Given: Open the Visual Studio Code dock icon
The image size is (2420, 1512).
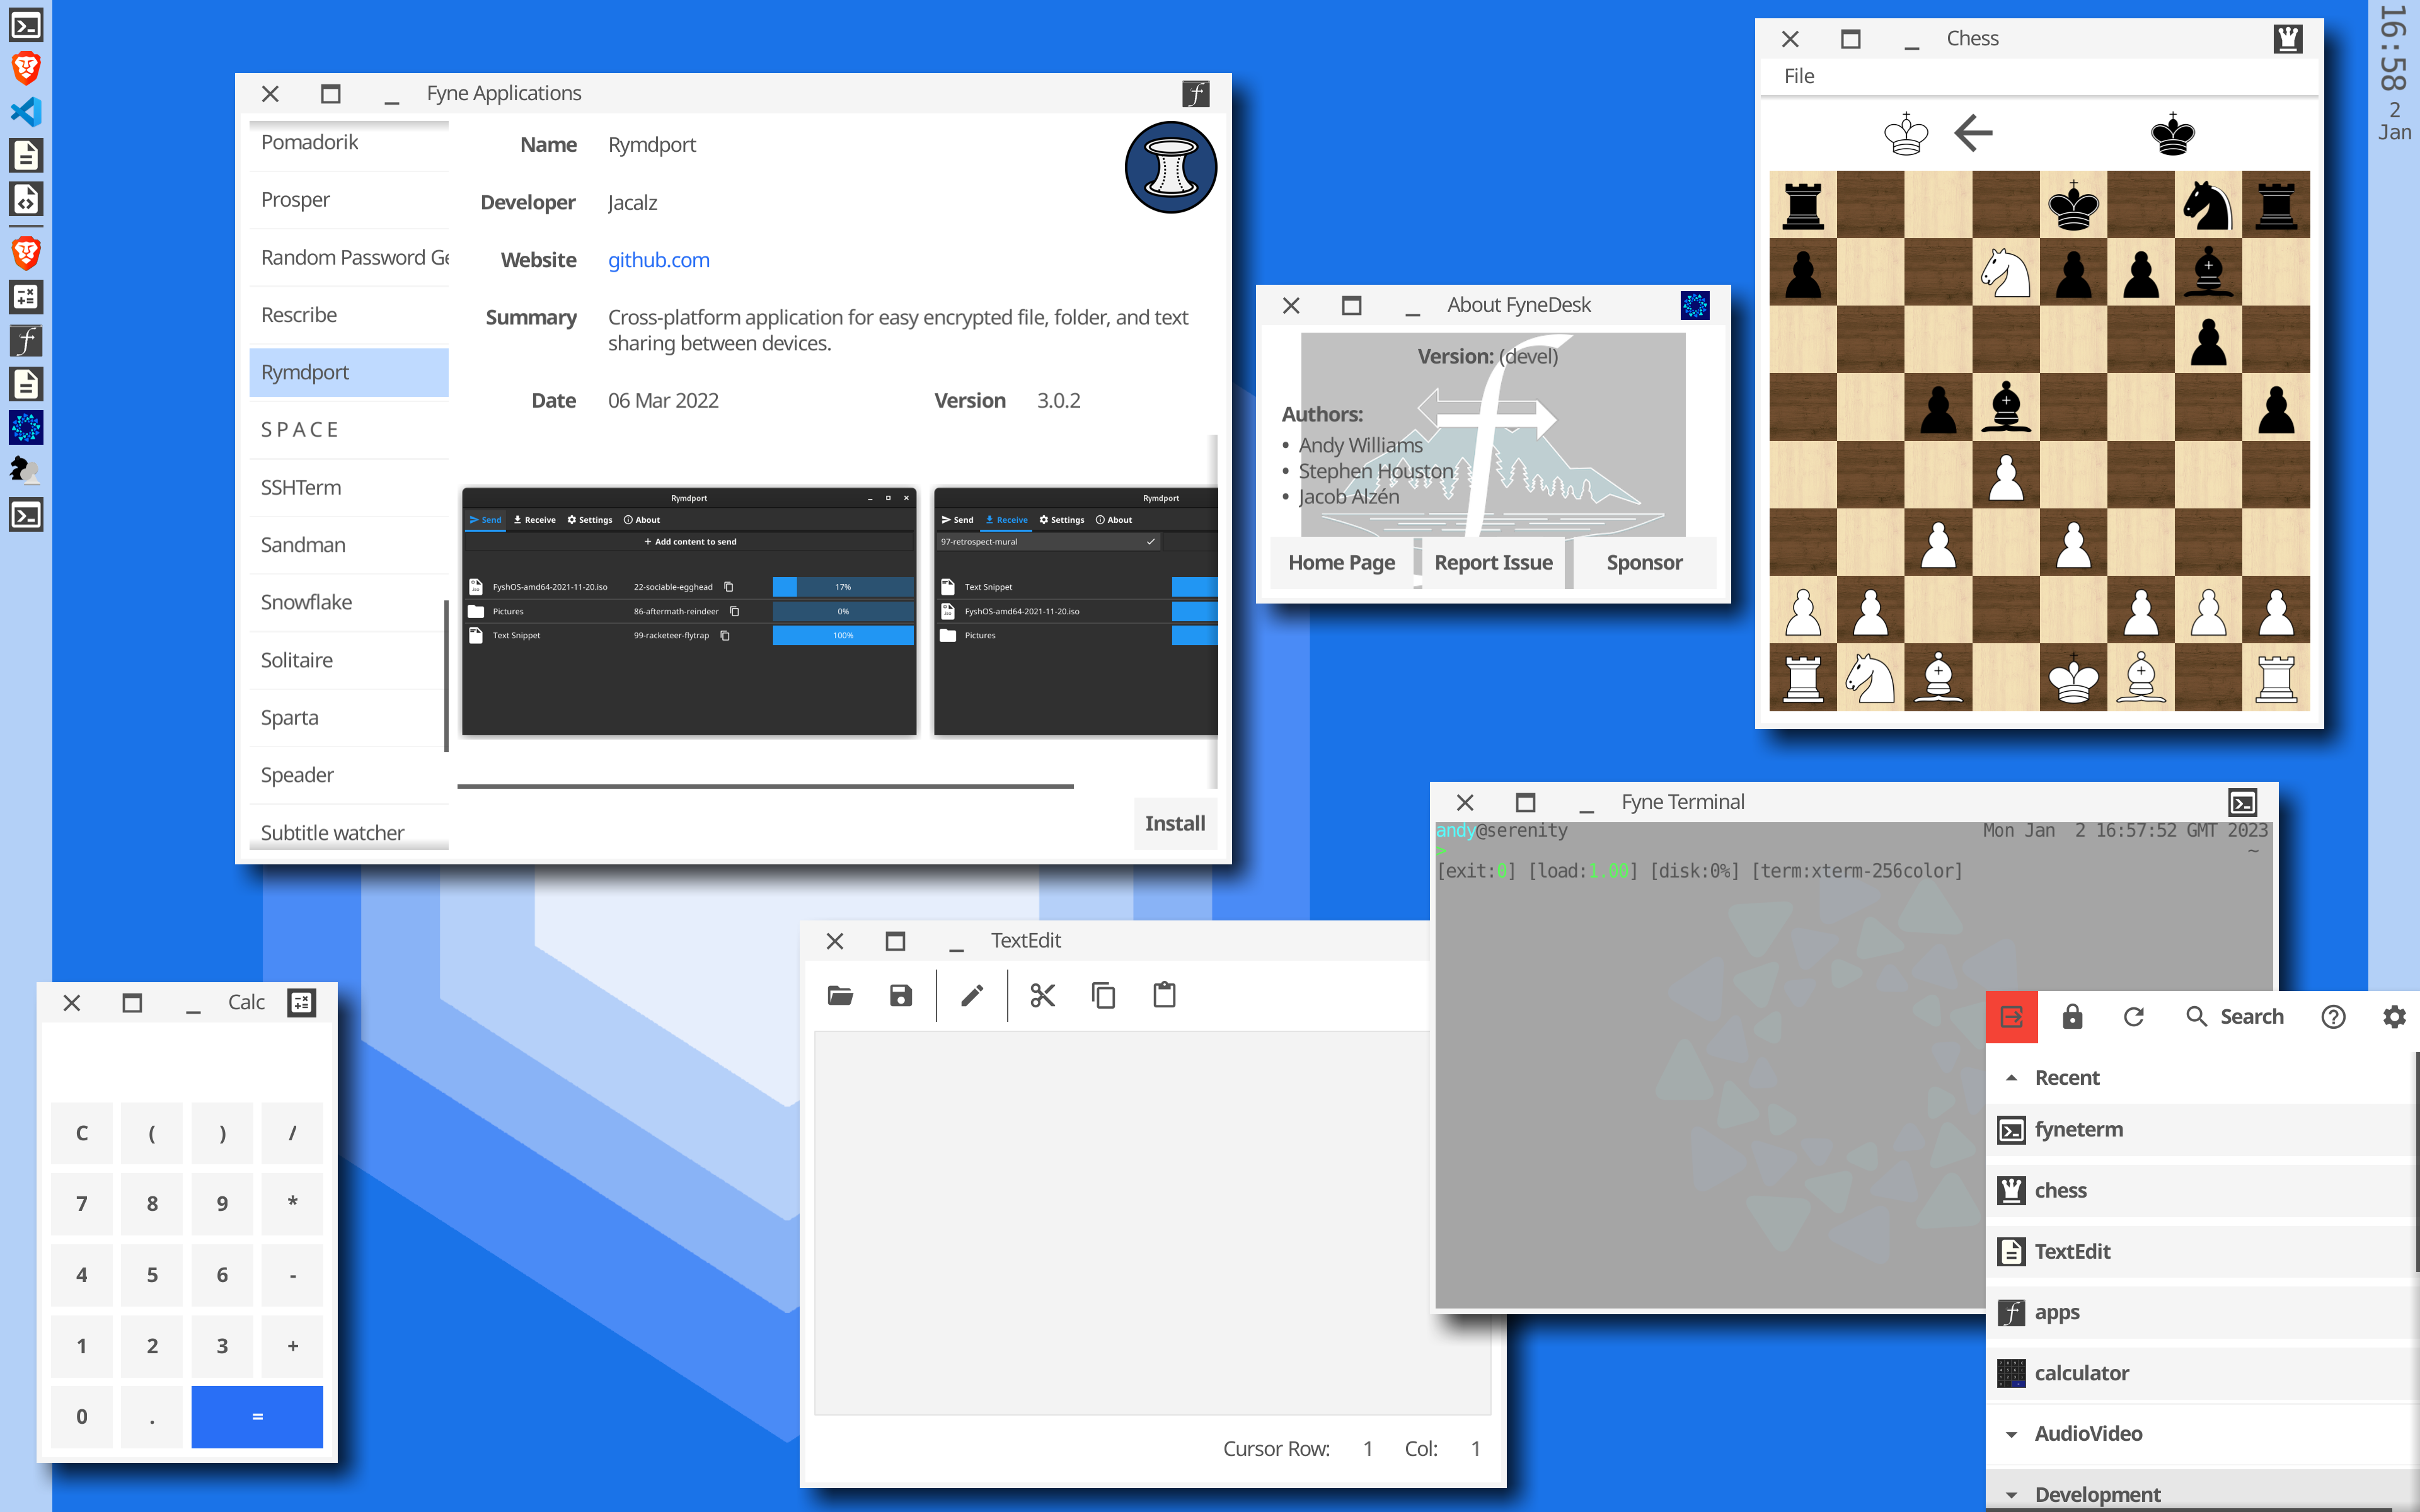Looking at the screenshot, I should tap(26, 111).
